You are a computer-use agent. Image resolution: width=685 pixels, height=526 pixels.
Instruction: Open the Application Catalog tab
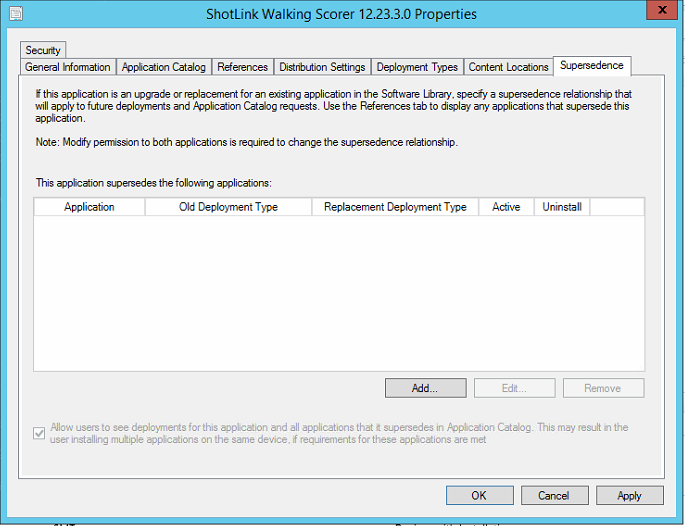tap(164, 67)
